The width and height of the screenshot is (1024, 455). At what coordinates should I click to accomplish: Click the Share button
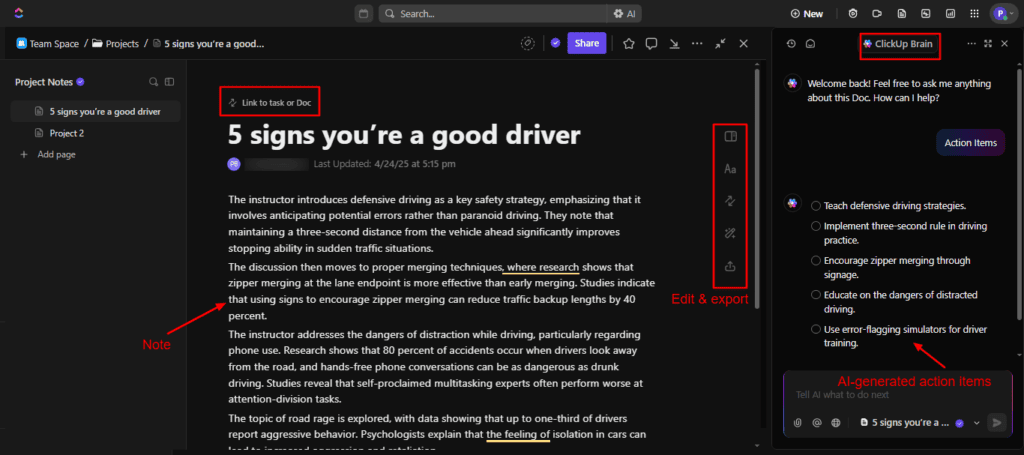tap(586, 43)
